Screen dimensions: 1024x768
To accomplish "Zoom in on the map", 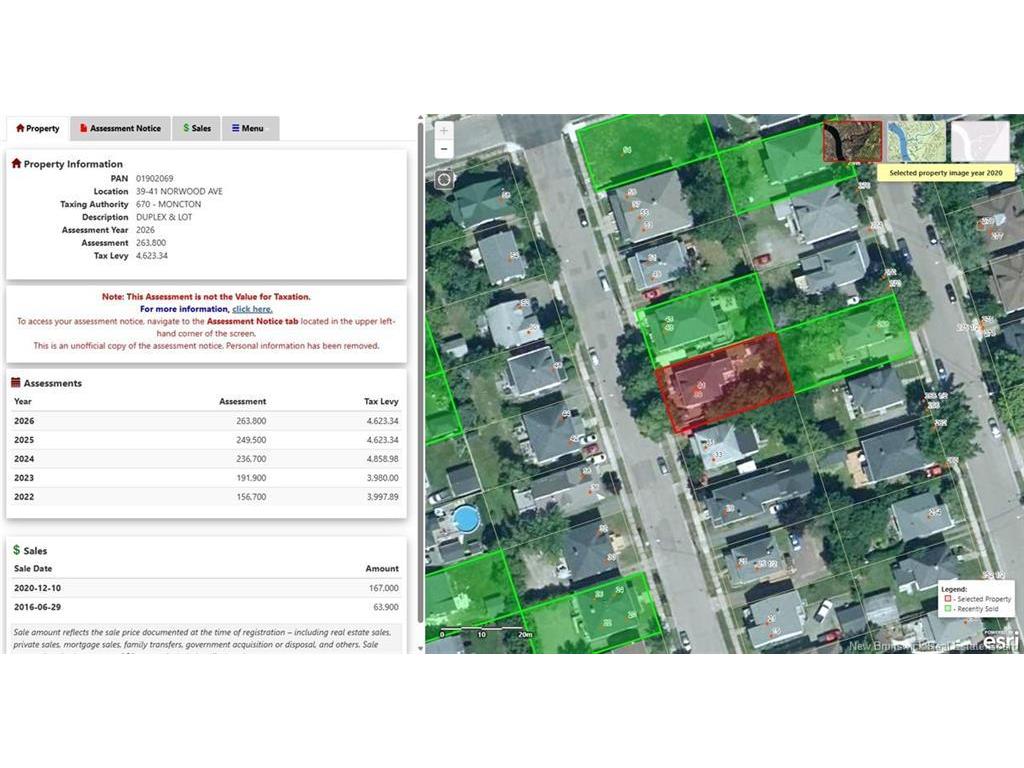I will point(444,131).
